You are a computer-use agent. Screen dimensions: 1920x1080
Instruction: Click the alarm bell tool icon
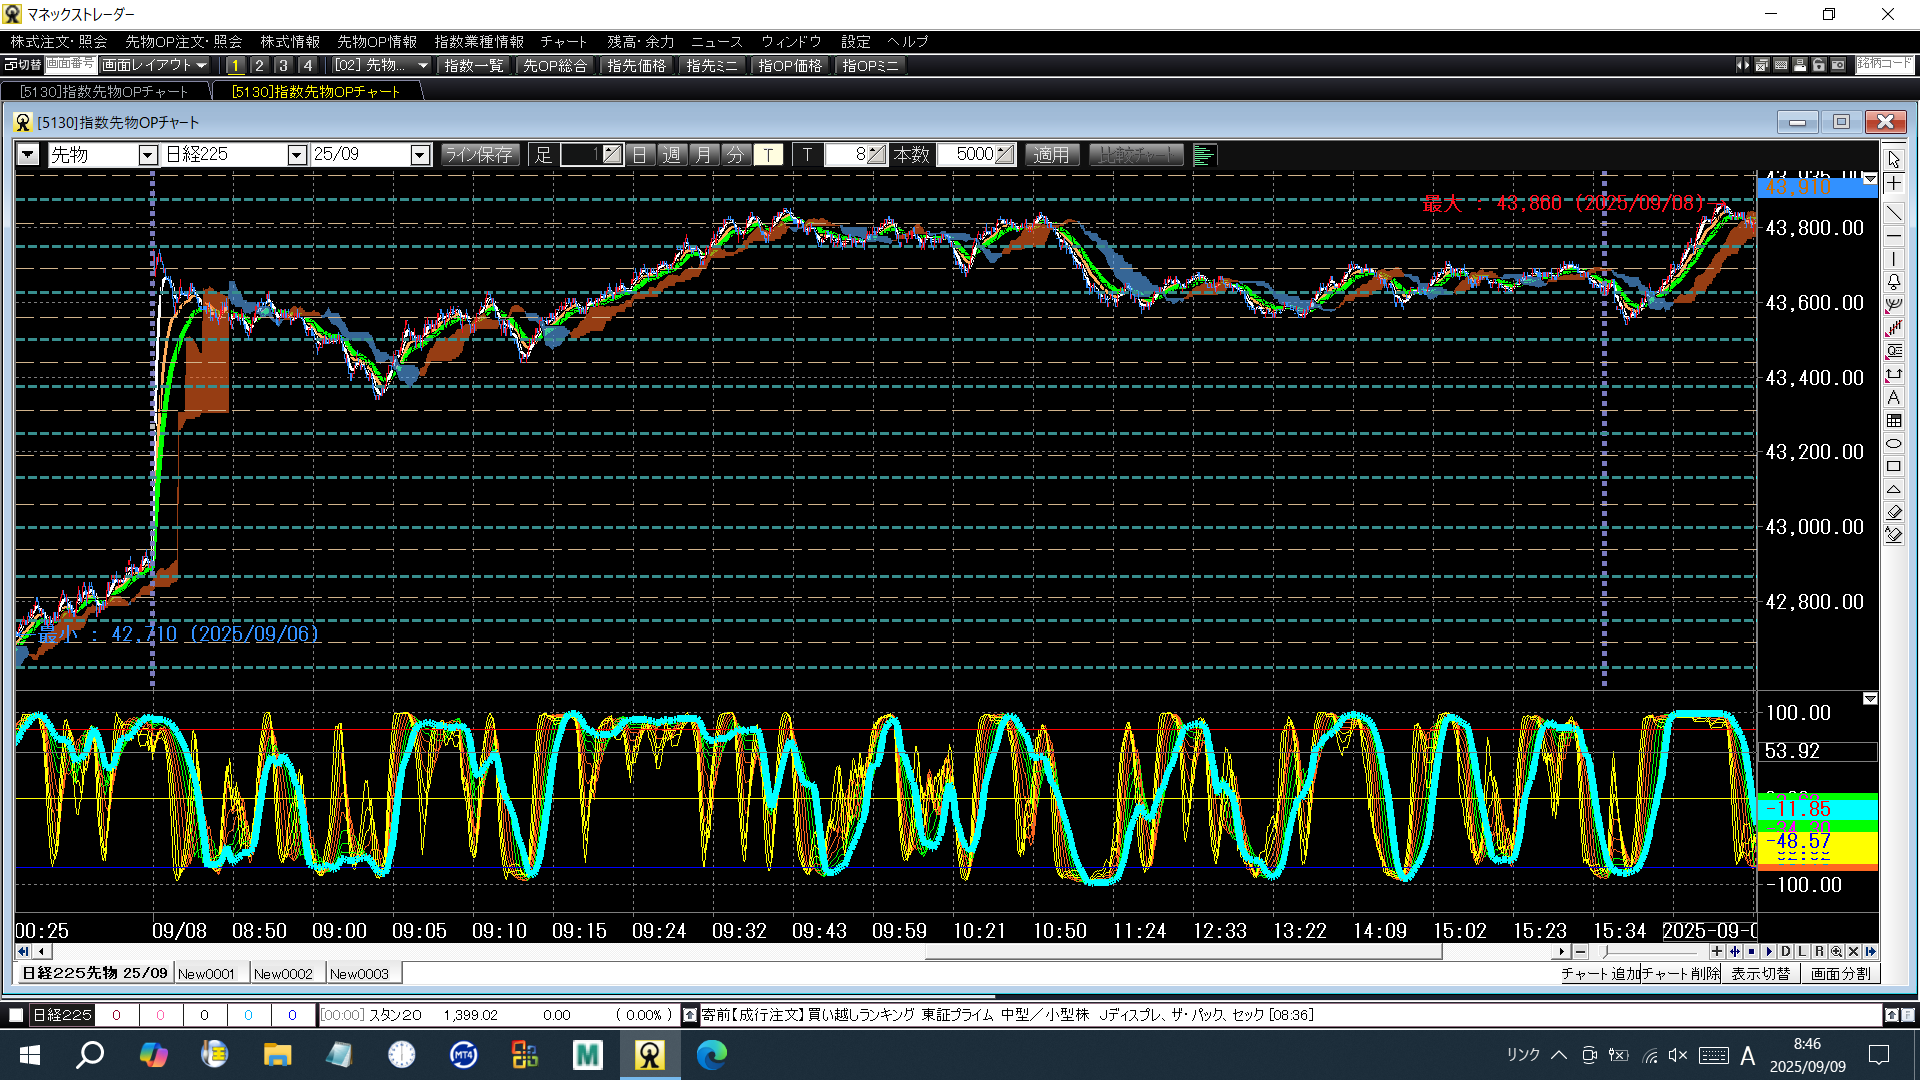tap(1894, 282)
